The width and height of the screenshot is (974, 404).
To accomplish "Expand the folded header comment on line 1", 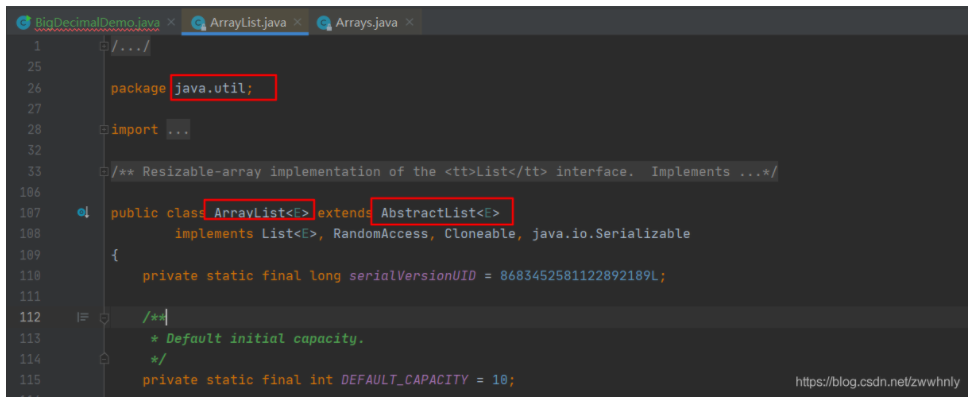I will [x=104, y=46].
